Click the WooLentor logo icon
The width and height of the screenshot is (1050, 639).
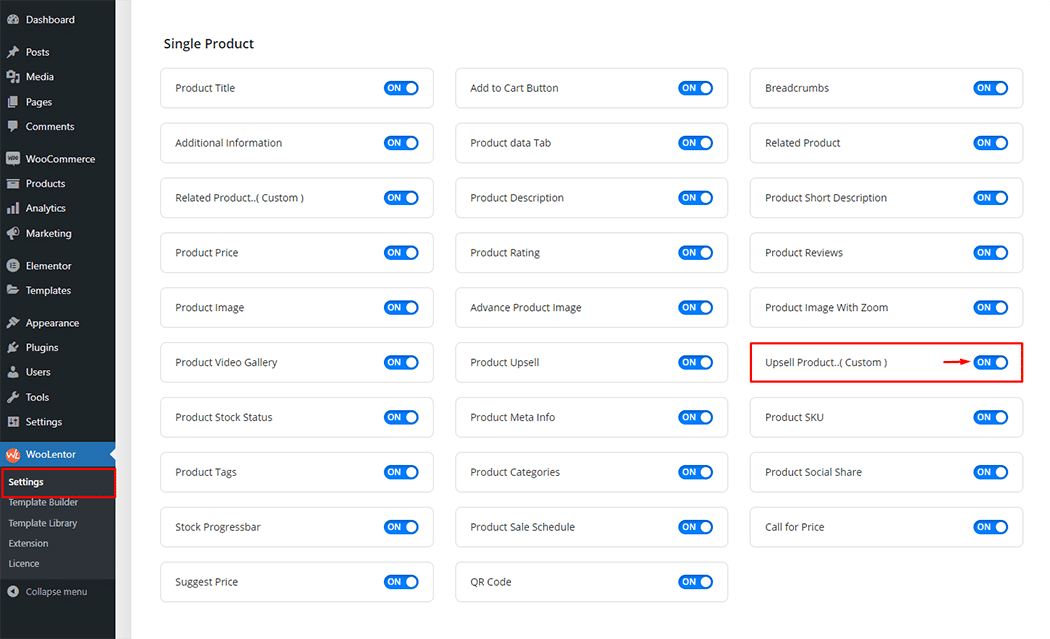[13, 455]
